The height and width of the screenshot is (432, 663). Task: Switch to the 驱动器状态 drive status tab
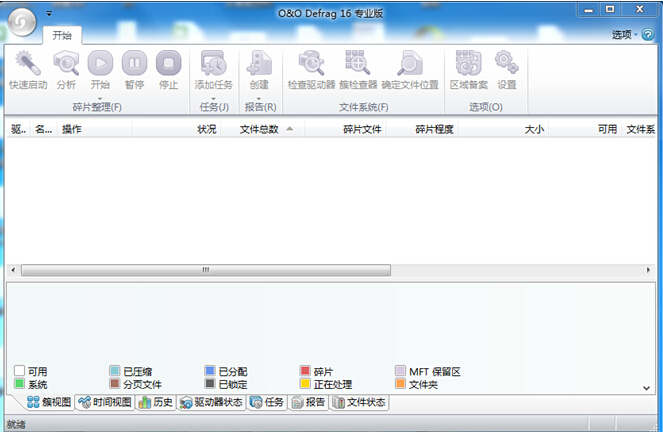click(x=211, y=403)
